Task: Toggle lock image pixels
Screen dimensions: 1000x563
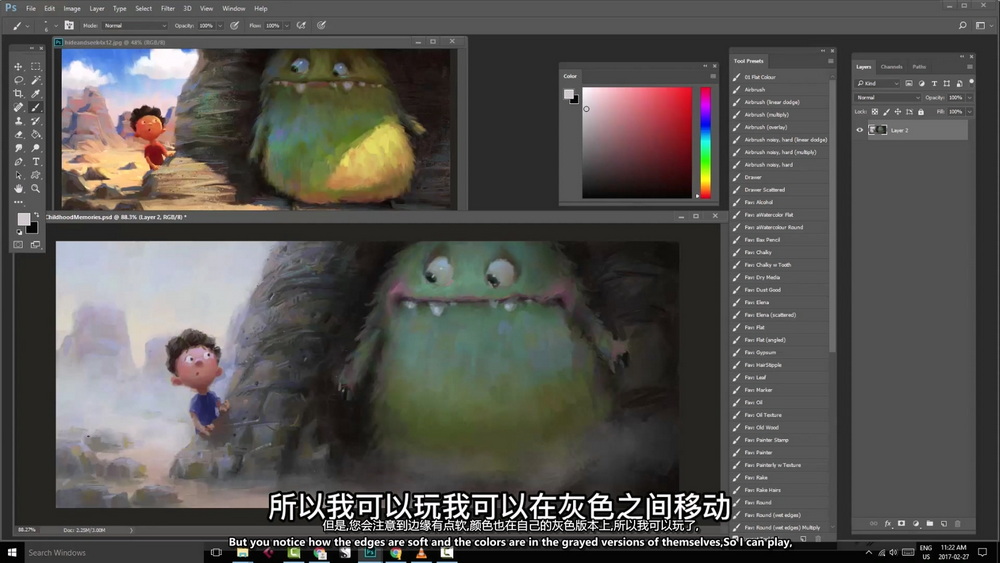Action: (886, 112)
